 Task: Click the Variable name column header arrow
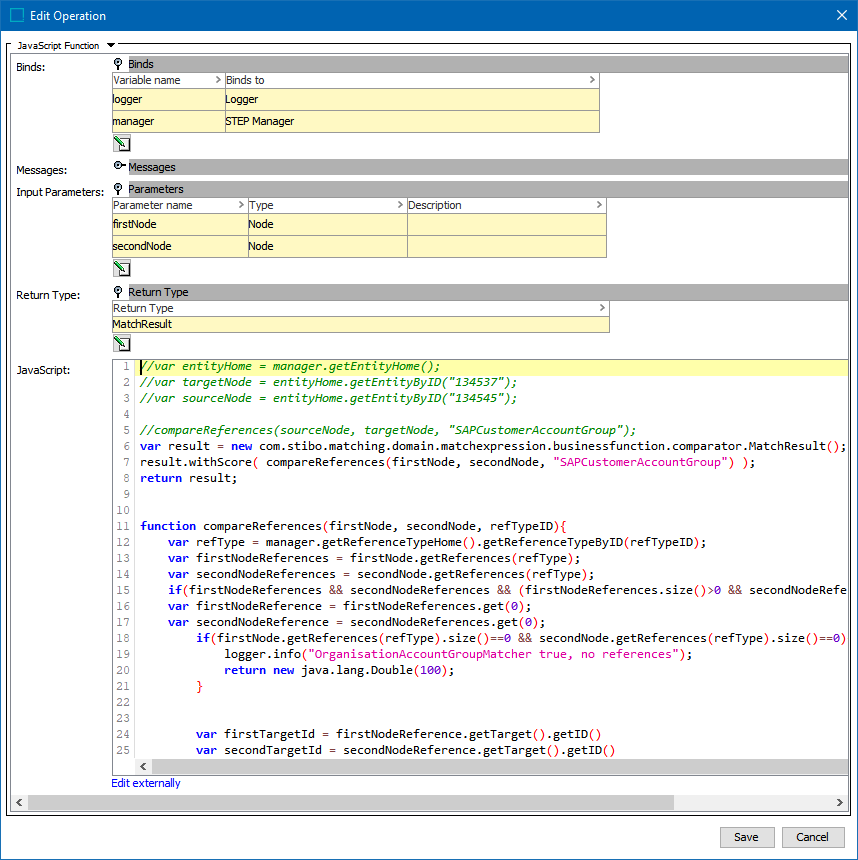218,80
